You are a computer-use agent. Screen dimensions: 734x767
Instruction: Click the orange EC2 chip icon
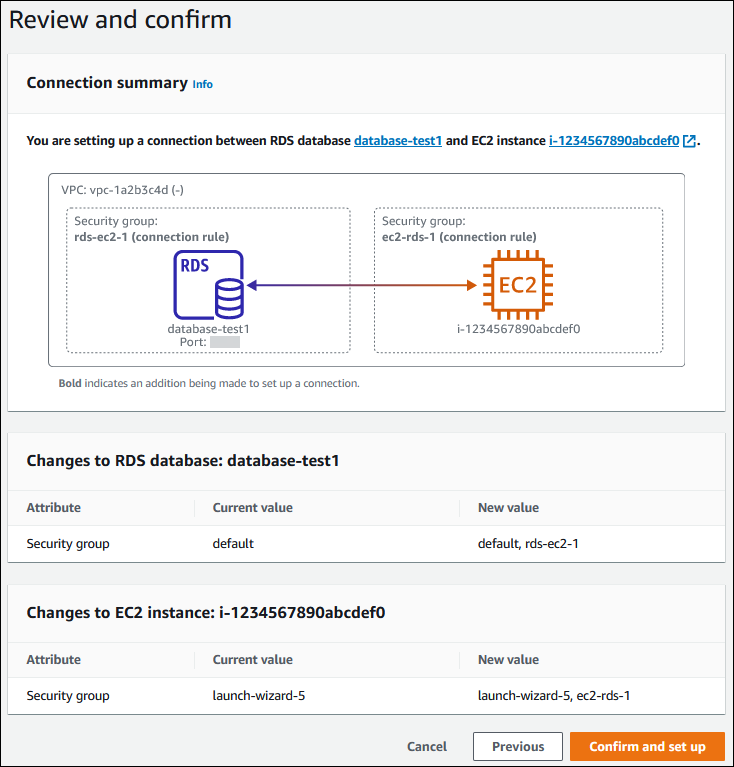click(517, 285)
